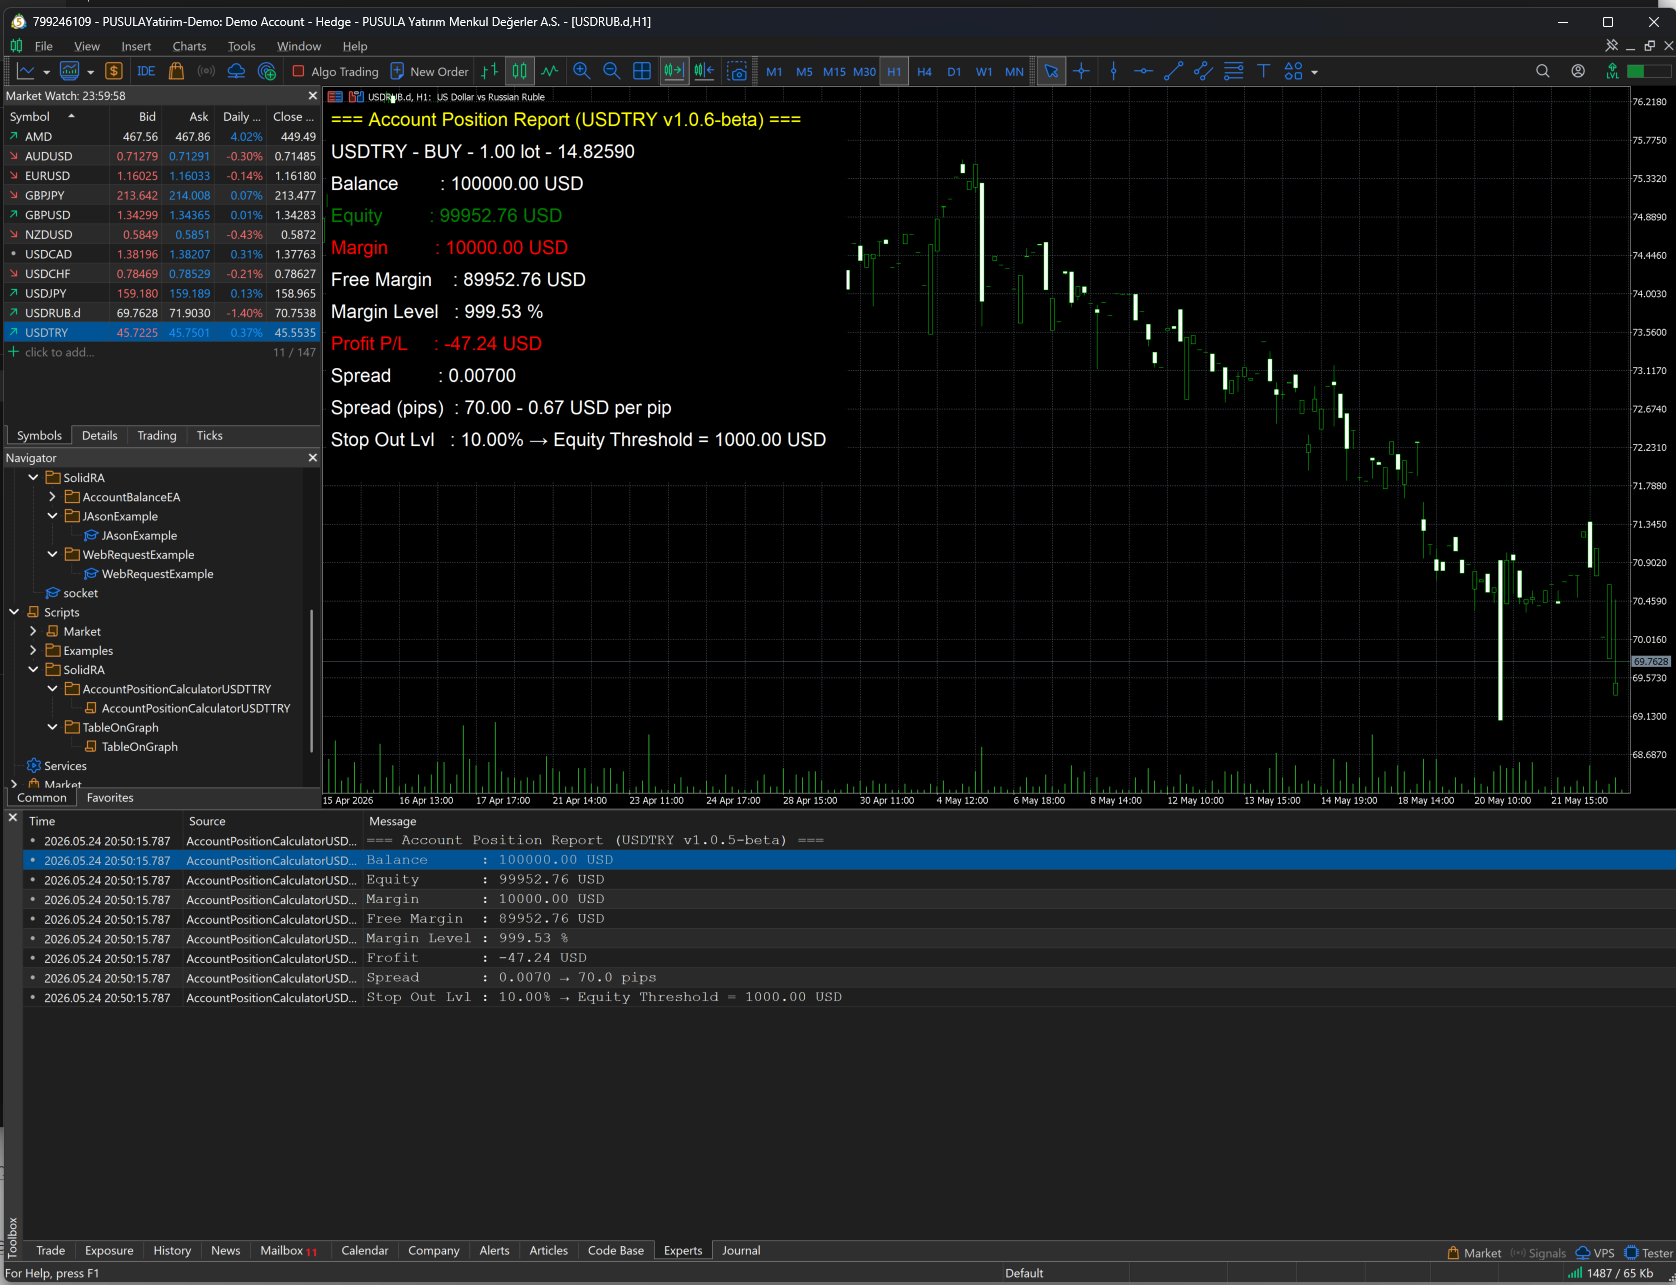Collapse the JAsonExample folder

[x=52, y=516]
